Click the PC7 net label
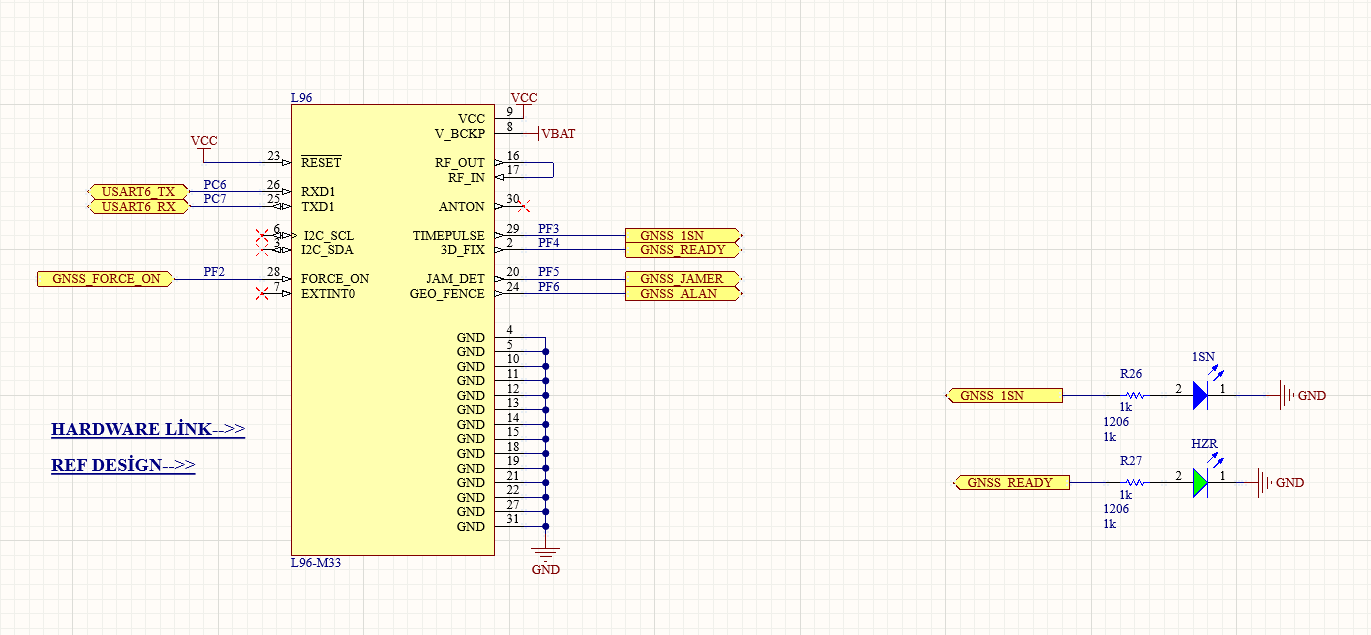 click(x=215, y=199)
